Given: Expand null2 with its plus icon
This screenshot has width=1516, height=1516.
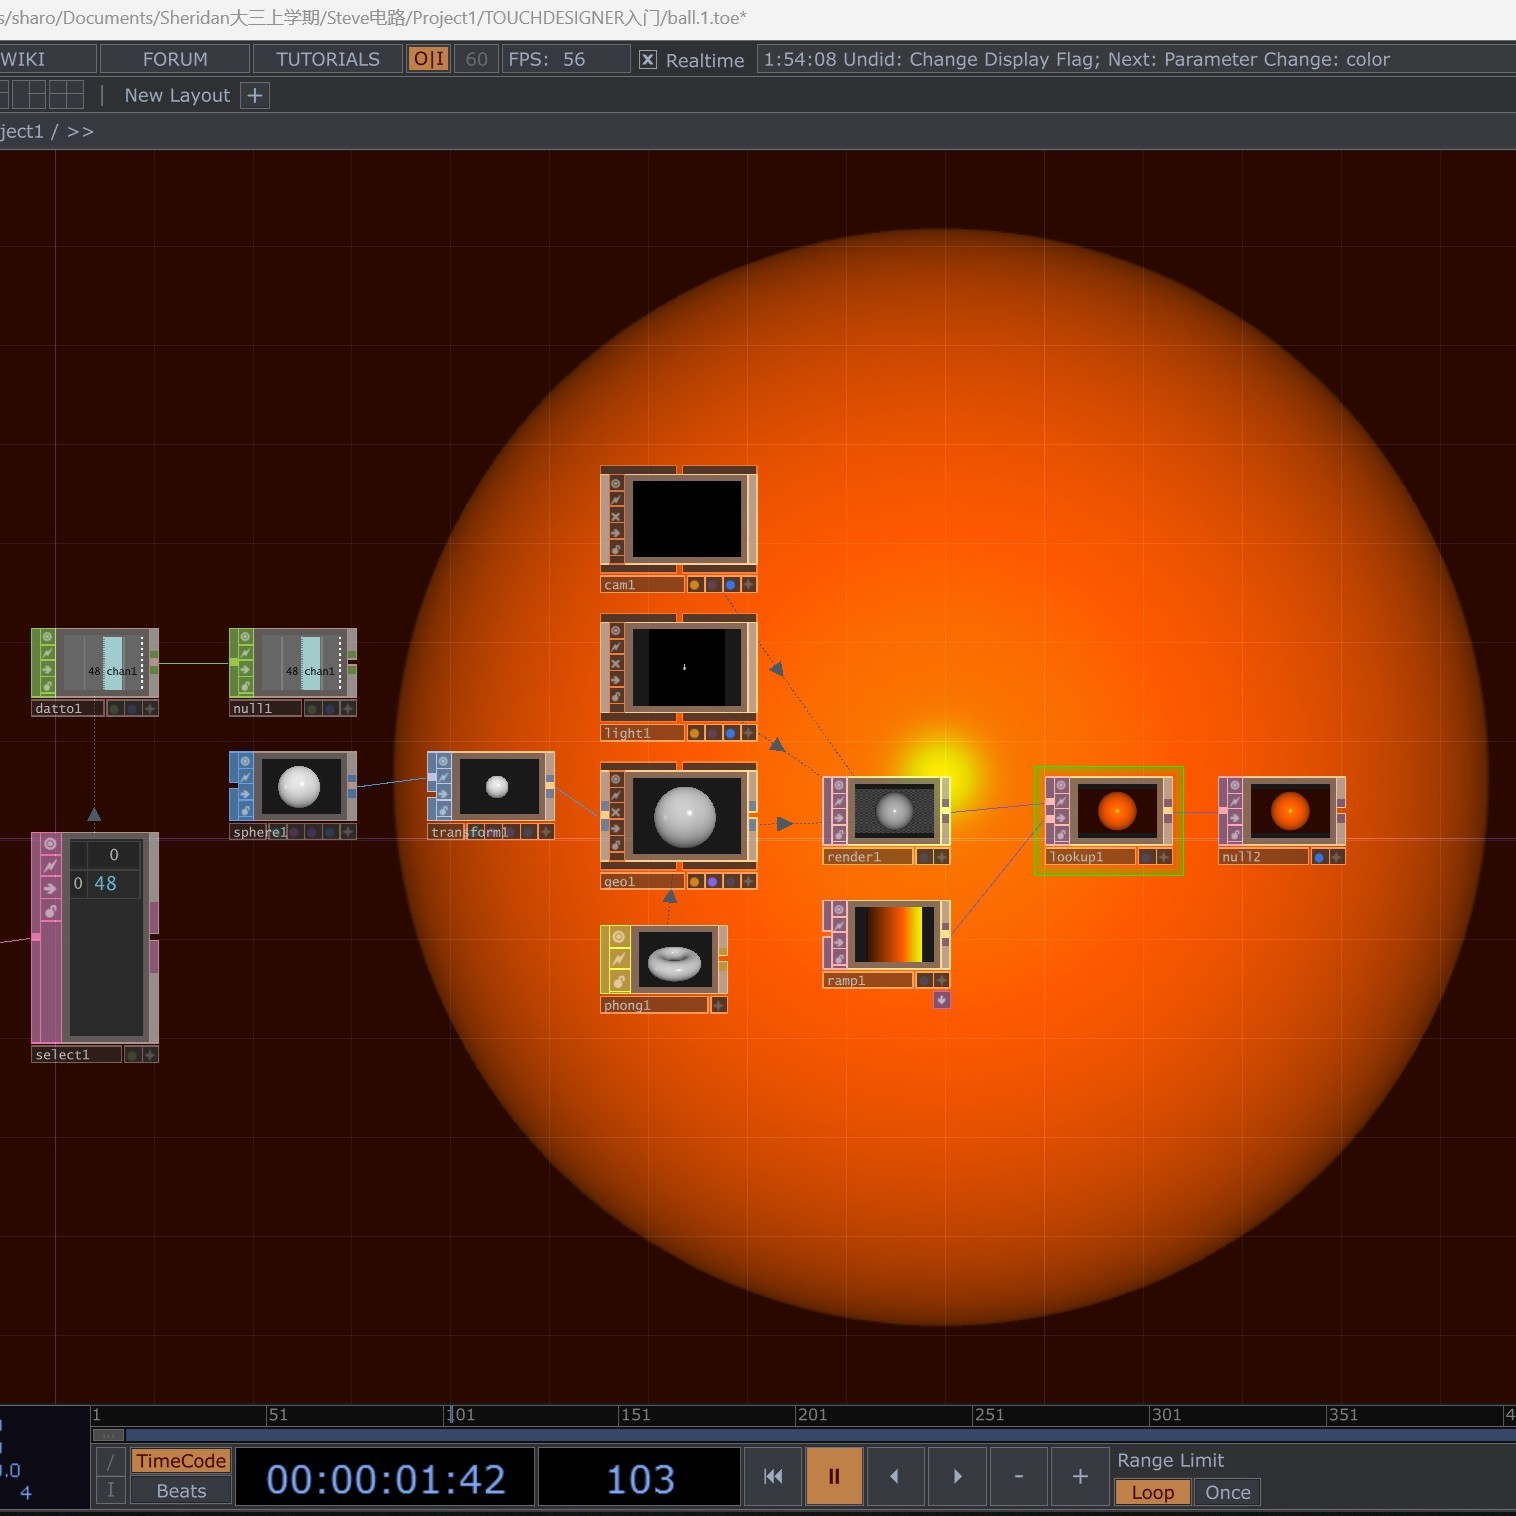Looking at the screenshot, I should [1339, 857].
